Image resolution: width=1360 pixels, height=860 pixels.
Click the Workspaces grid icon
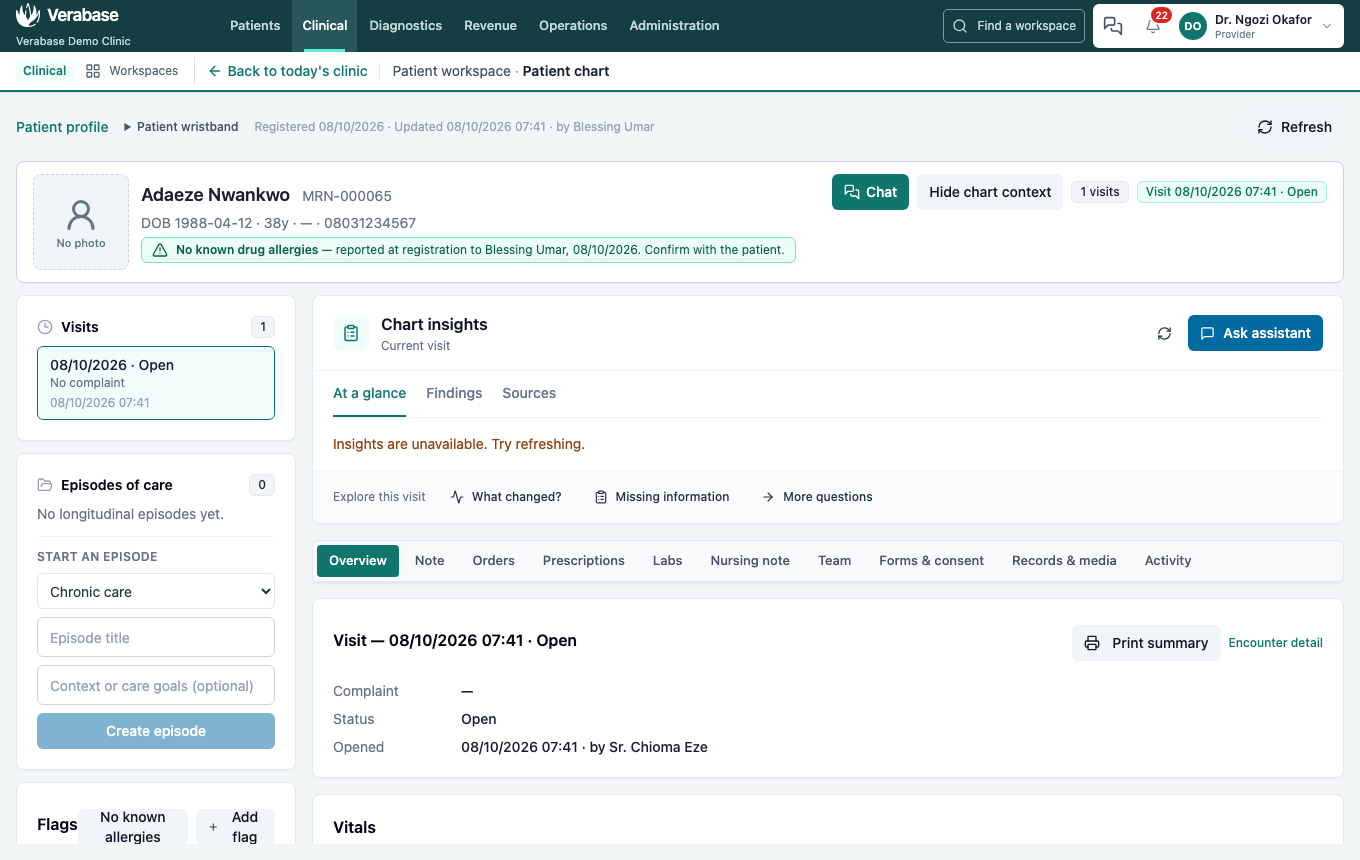coord(93,71)
